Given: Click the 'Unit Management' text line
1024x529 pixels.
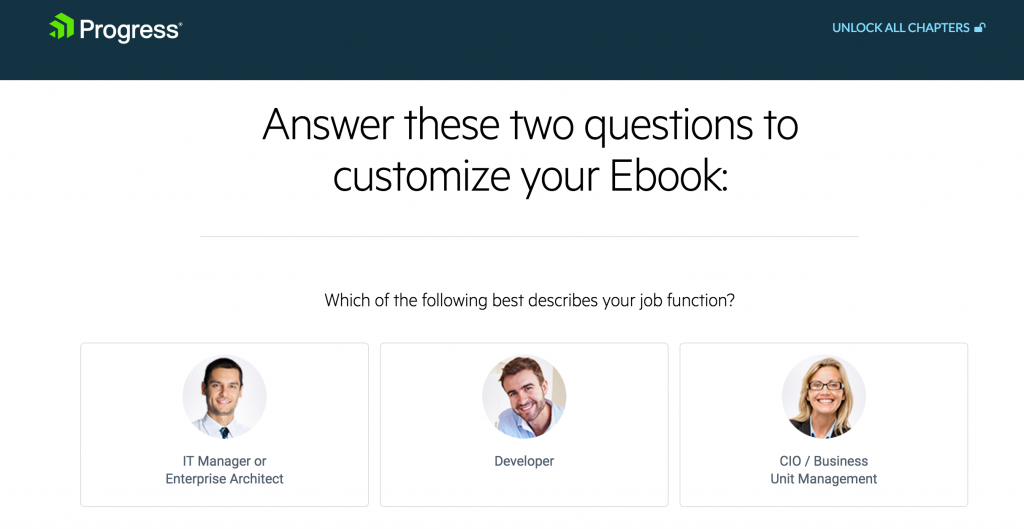Looking at the screenshot, I should 824,479.
